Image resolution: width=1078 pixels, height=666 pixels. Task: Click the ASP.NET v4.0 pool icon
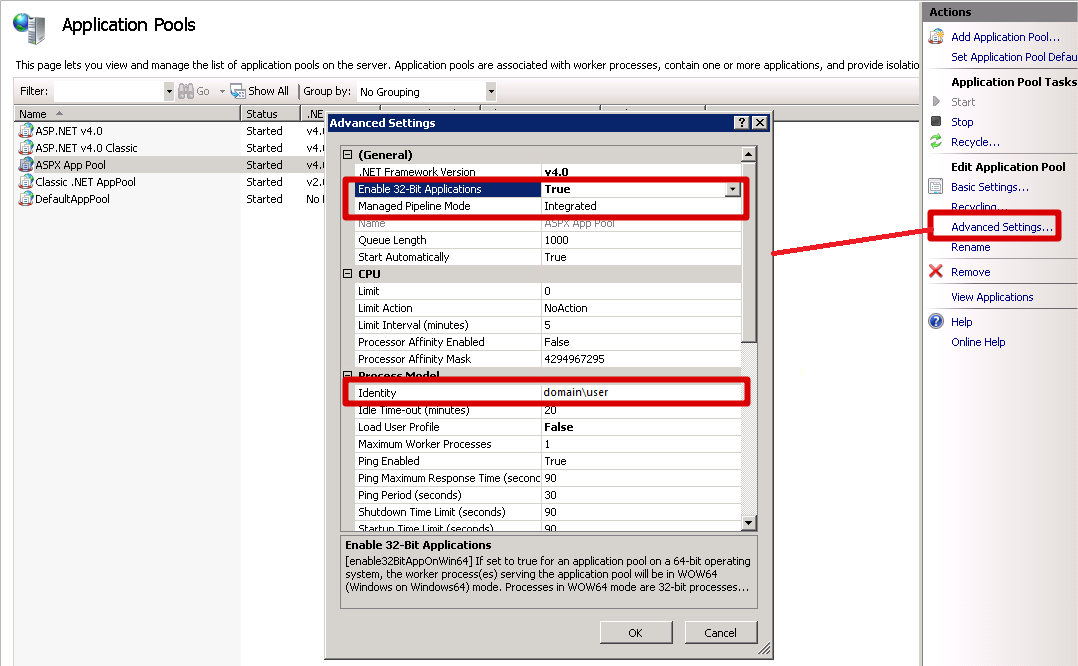(25, 131)
